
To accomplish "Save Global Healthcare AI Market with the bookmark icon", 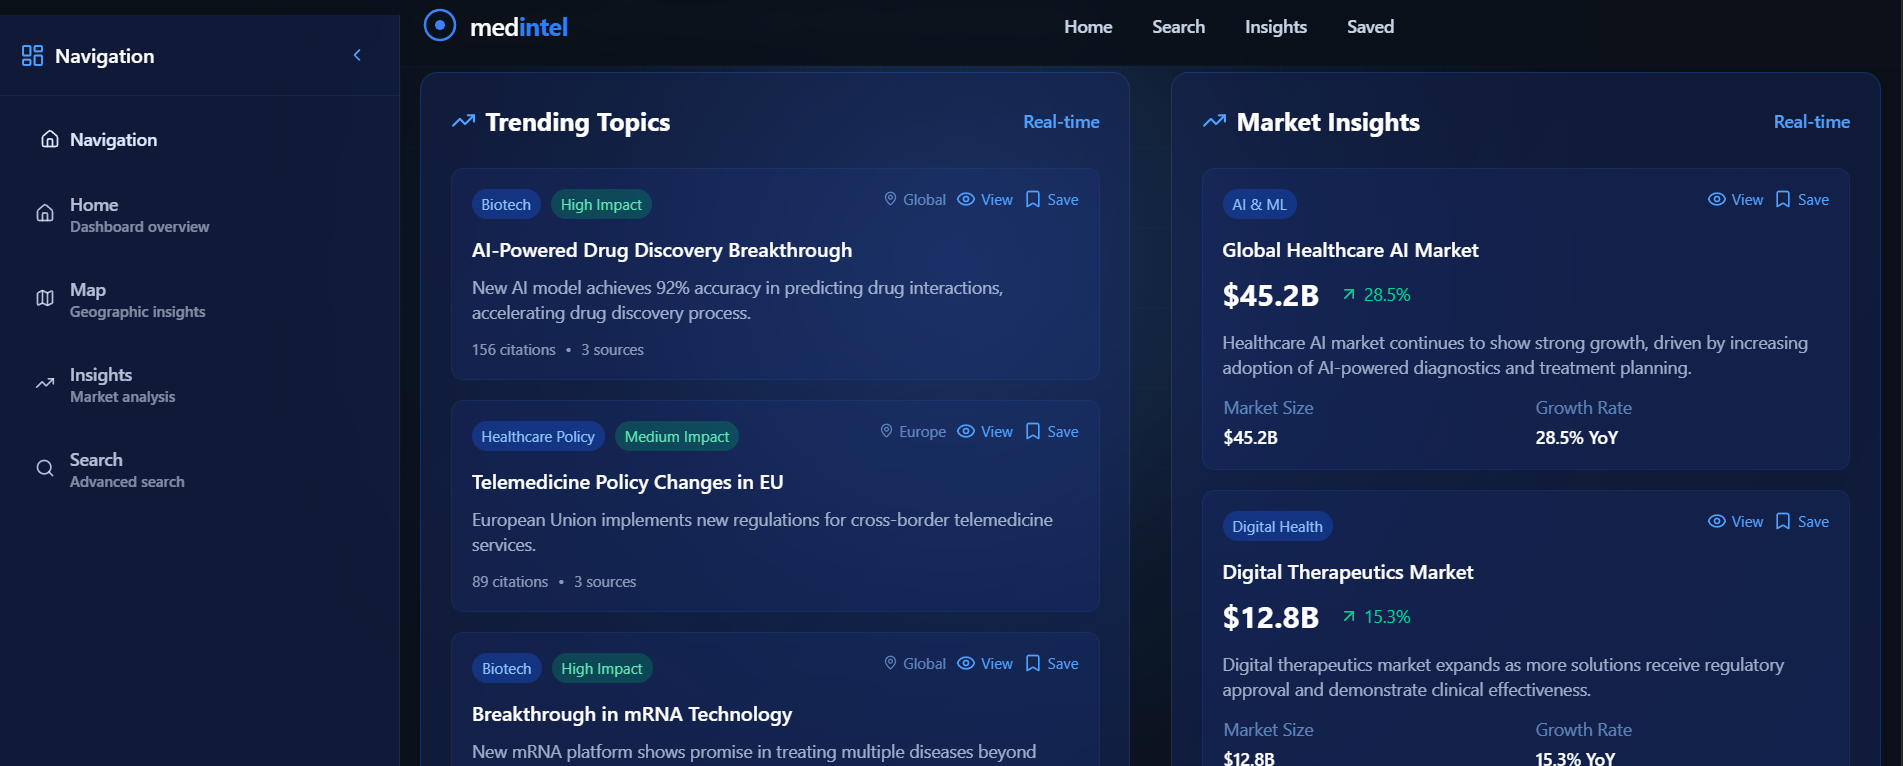I will point(1783,199).
